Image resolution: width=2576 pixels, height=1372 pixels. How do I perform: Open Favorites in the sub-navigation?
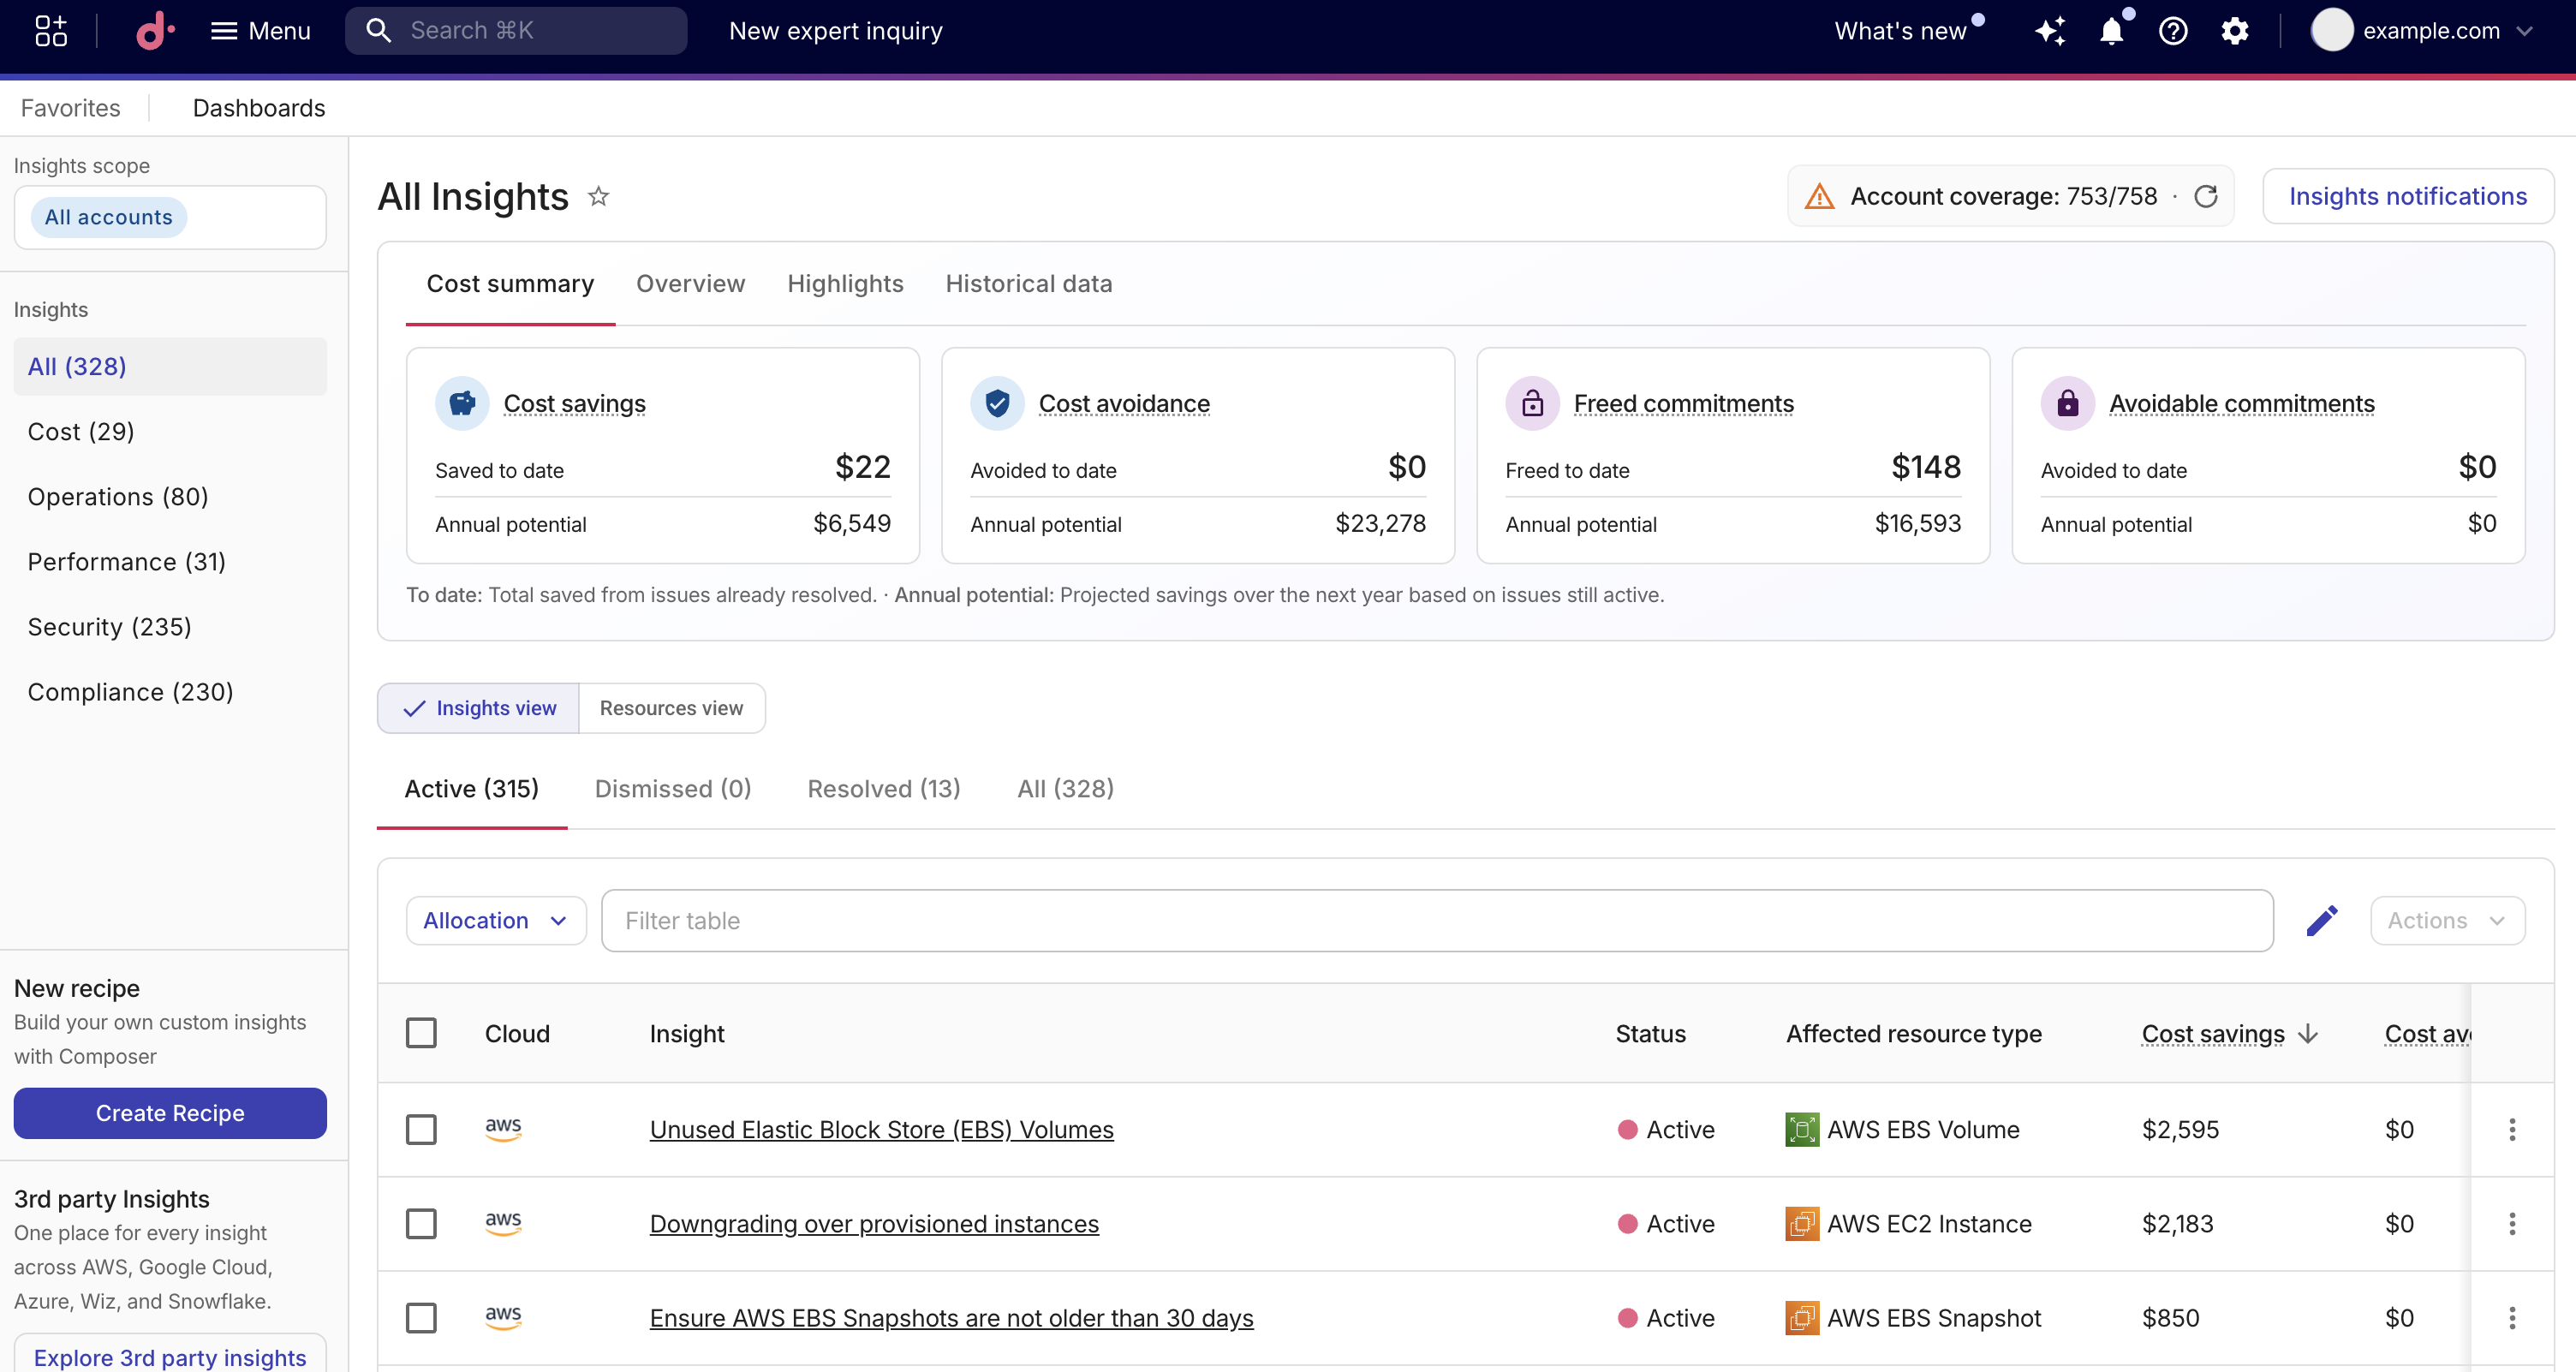[70, 108]
